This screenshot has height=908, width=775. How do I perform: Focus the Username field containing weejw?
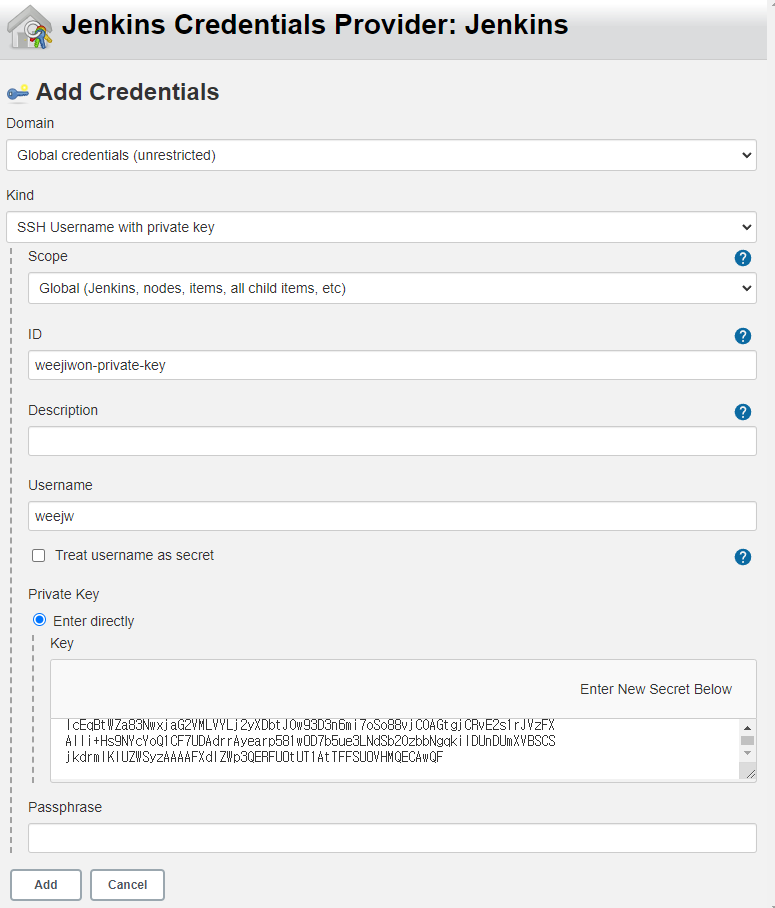tap(392, 516)
